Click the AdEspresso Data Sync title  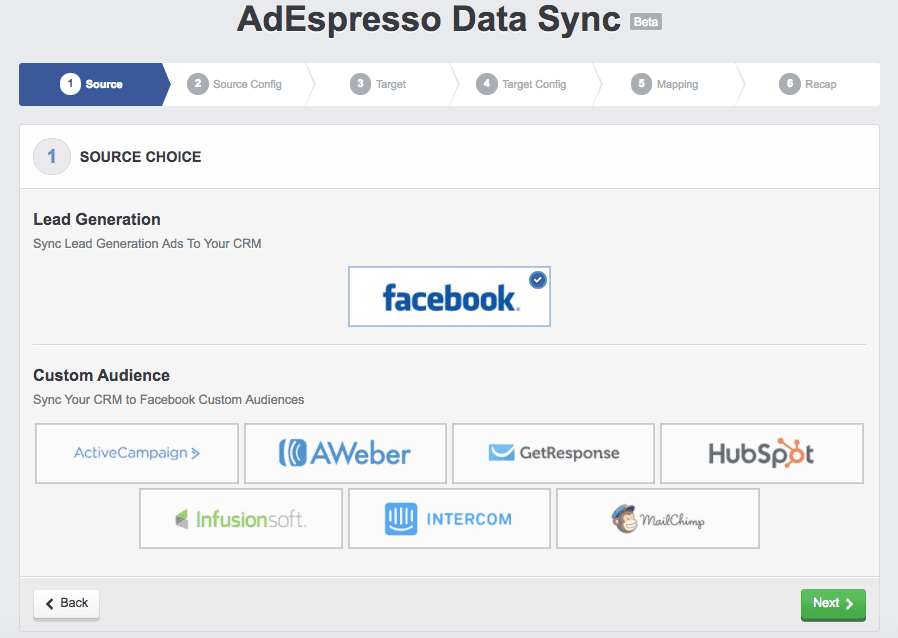click(429, 20)
